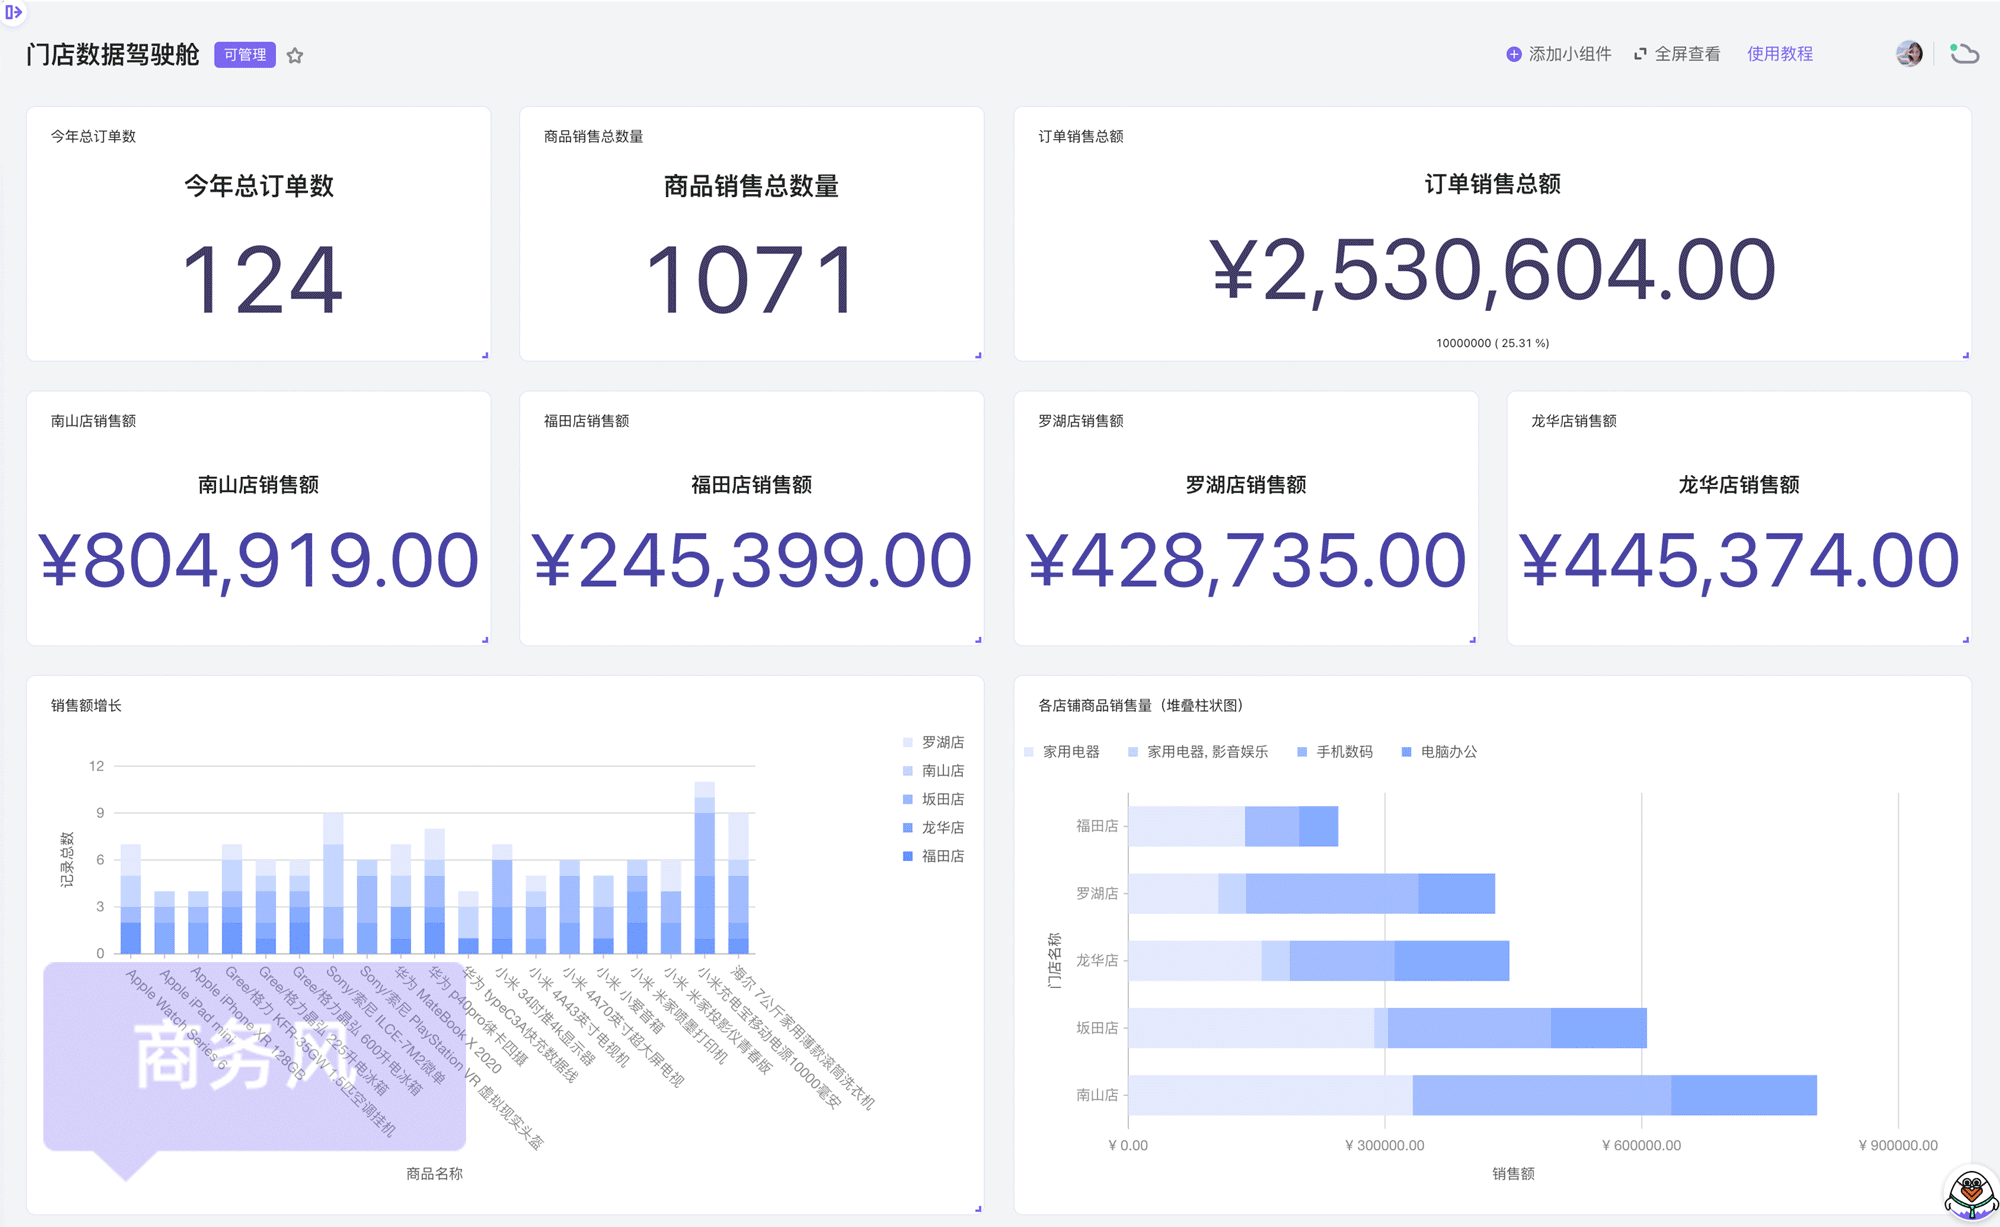Click 订单销售总额 value ¥2,530,604.00
2000x1227 pixels.
1492,270
